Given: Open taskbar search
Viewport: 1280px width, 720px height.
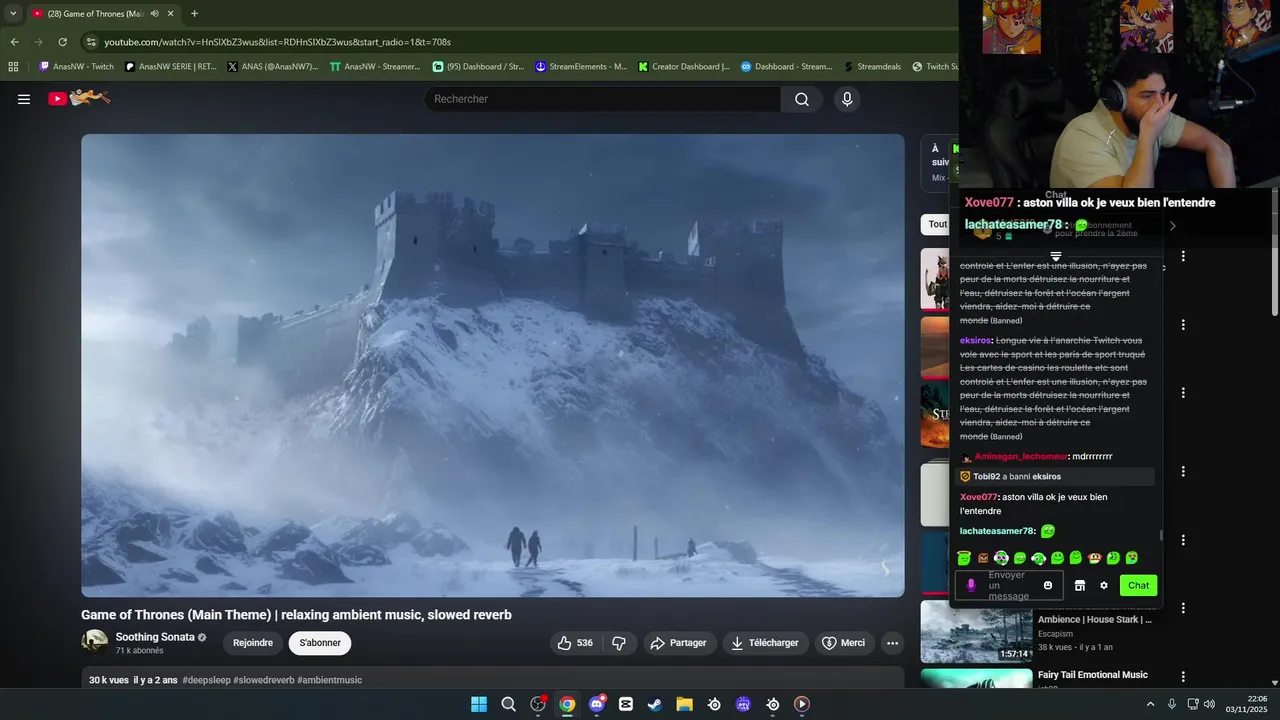Looking at the screenshot, I should (508, 704).
